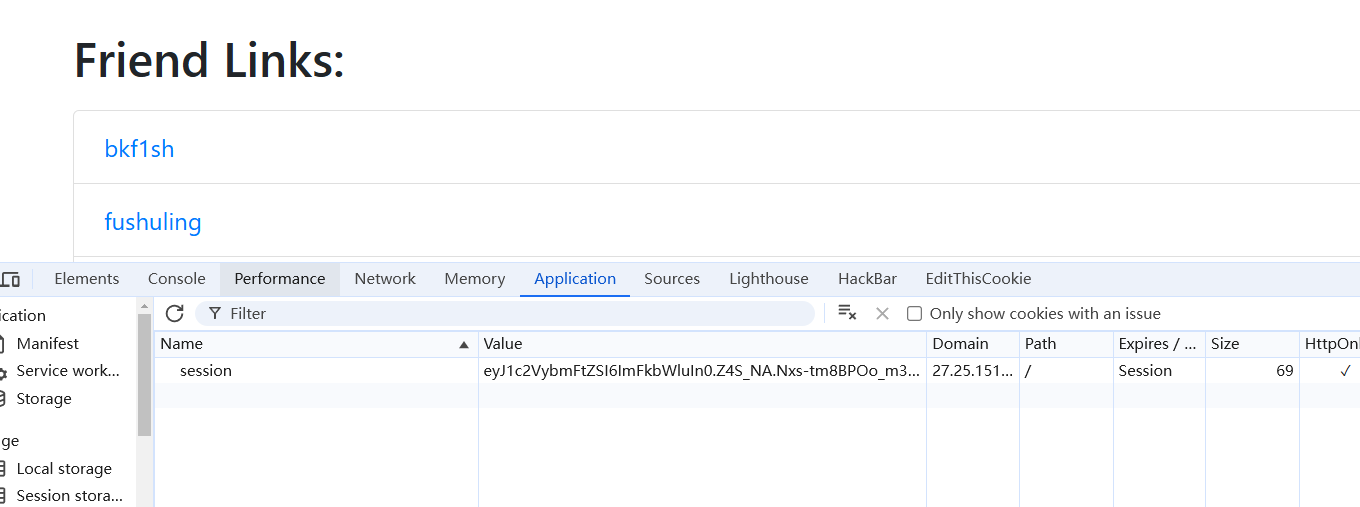Click the Session storage table icon
This screenshot has width=1360, height=507.
[x=3, y=496]
